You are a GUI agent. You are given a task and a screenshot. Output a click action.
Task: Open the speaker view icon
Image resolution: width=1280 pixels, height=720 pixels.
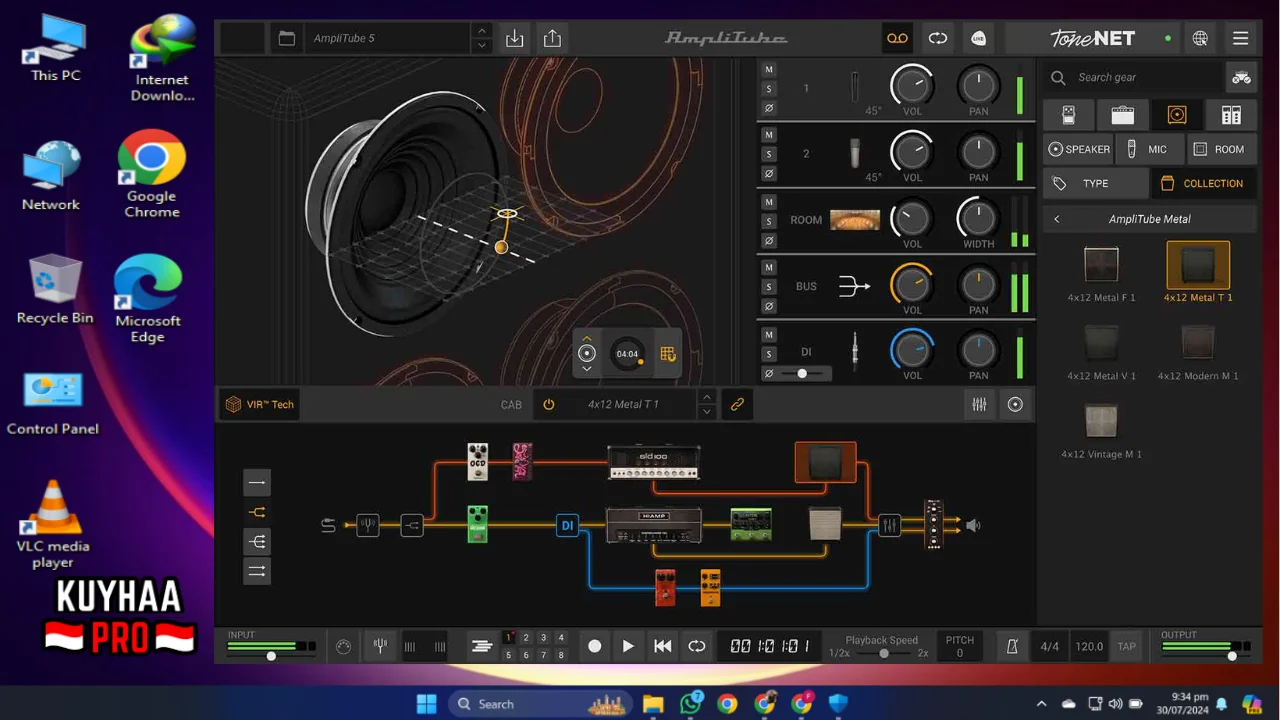click(1015, 405)
